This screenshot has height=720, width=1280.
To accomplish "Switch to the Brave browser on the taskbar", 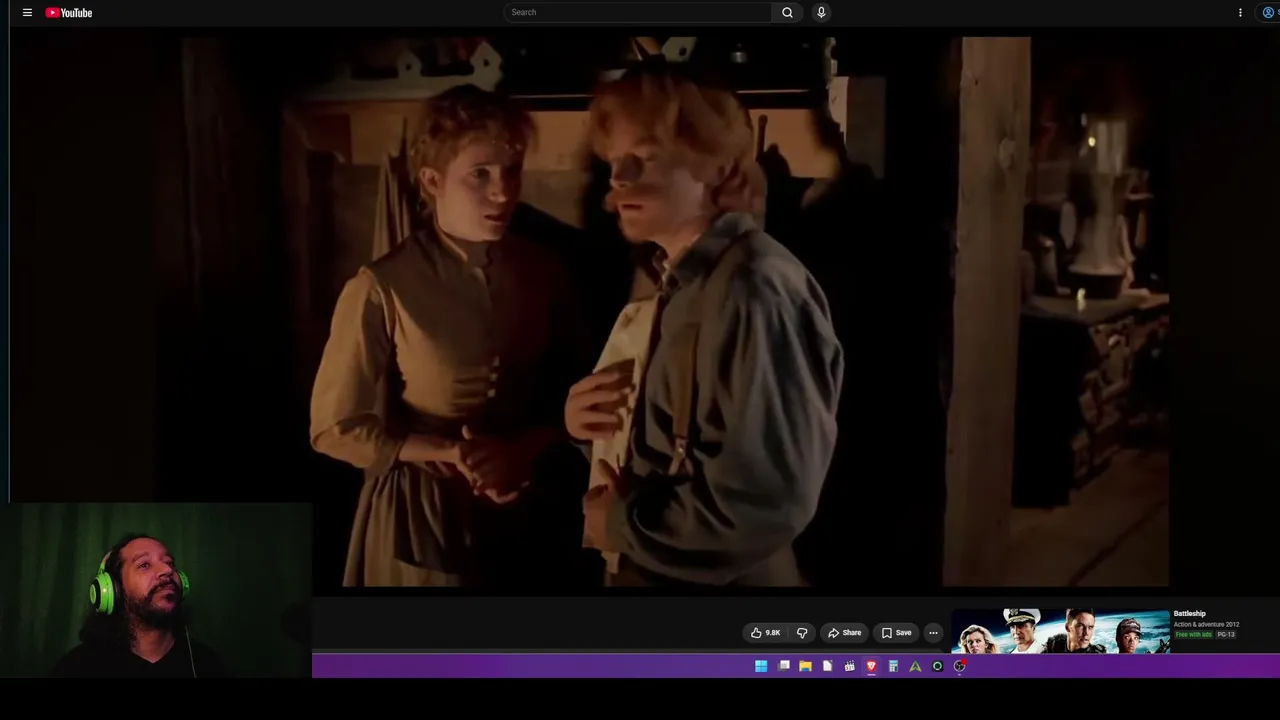I will click(871, 666).
